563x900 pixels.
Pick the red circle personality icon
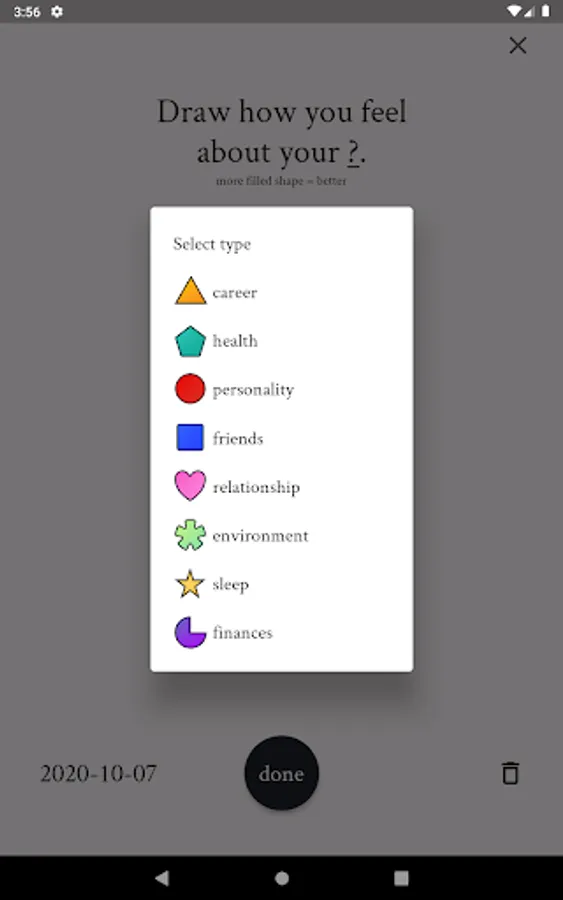click(x=190, y=389)
